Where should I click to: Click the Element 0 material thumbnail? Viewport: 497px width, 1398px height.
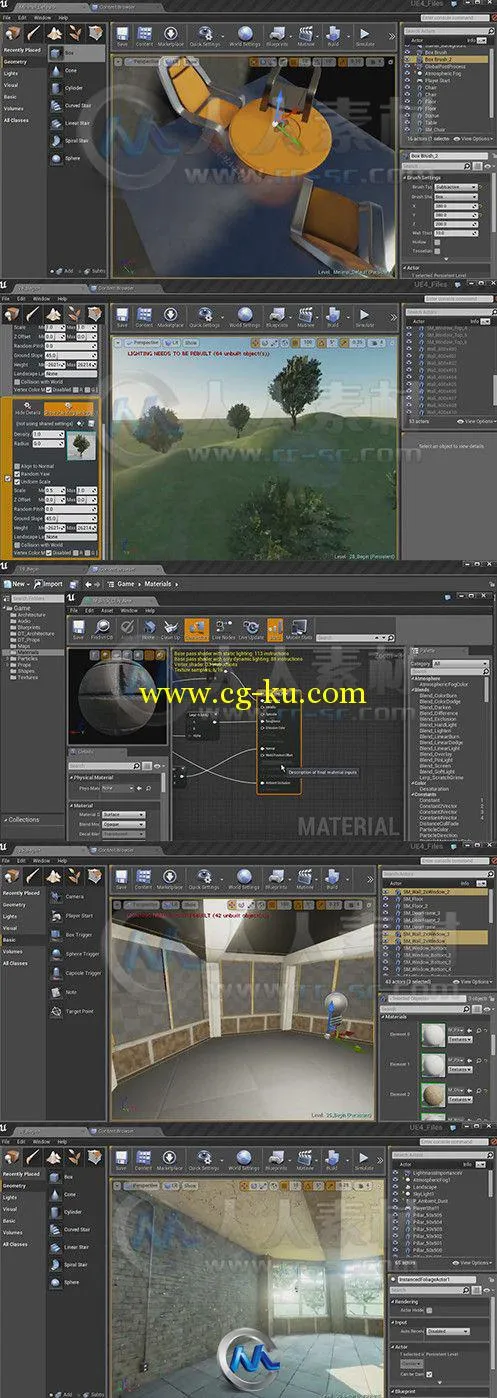tap(433, 1034)
